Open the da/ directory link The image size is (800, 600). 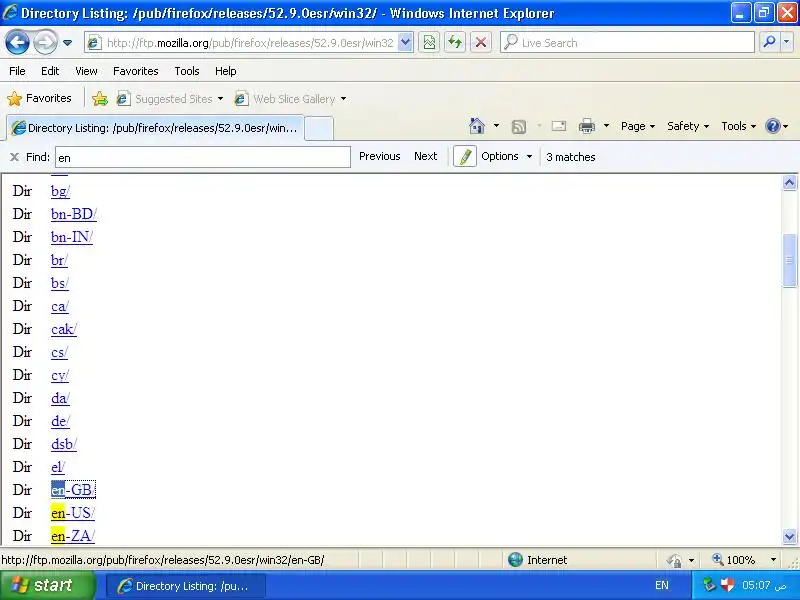tap(60, 398)
